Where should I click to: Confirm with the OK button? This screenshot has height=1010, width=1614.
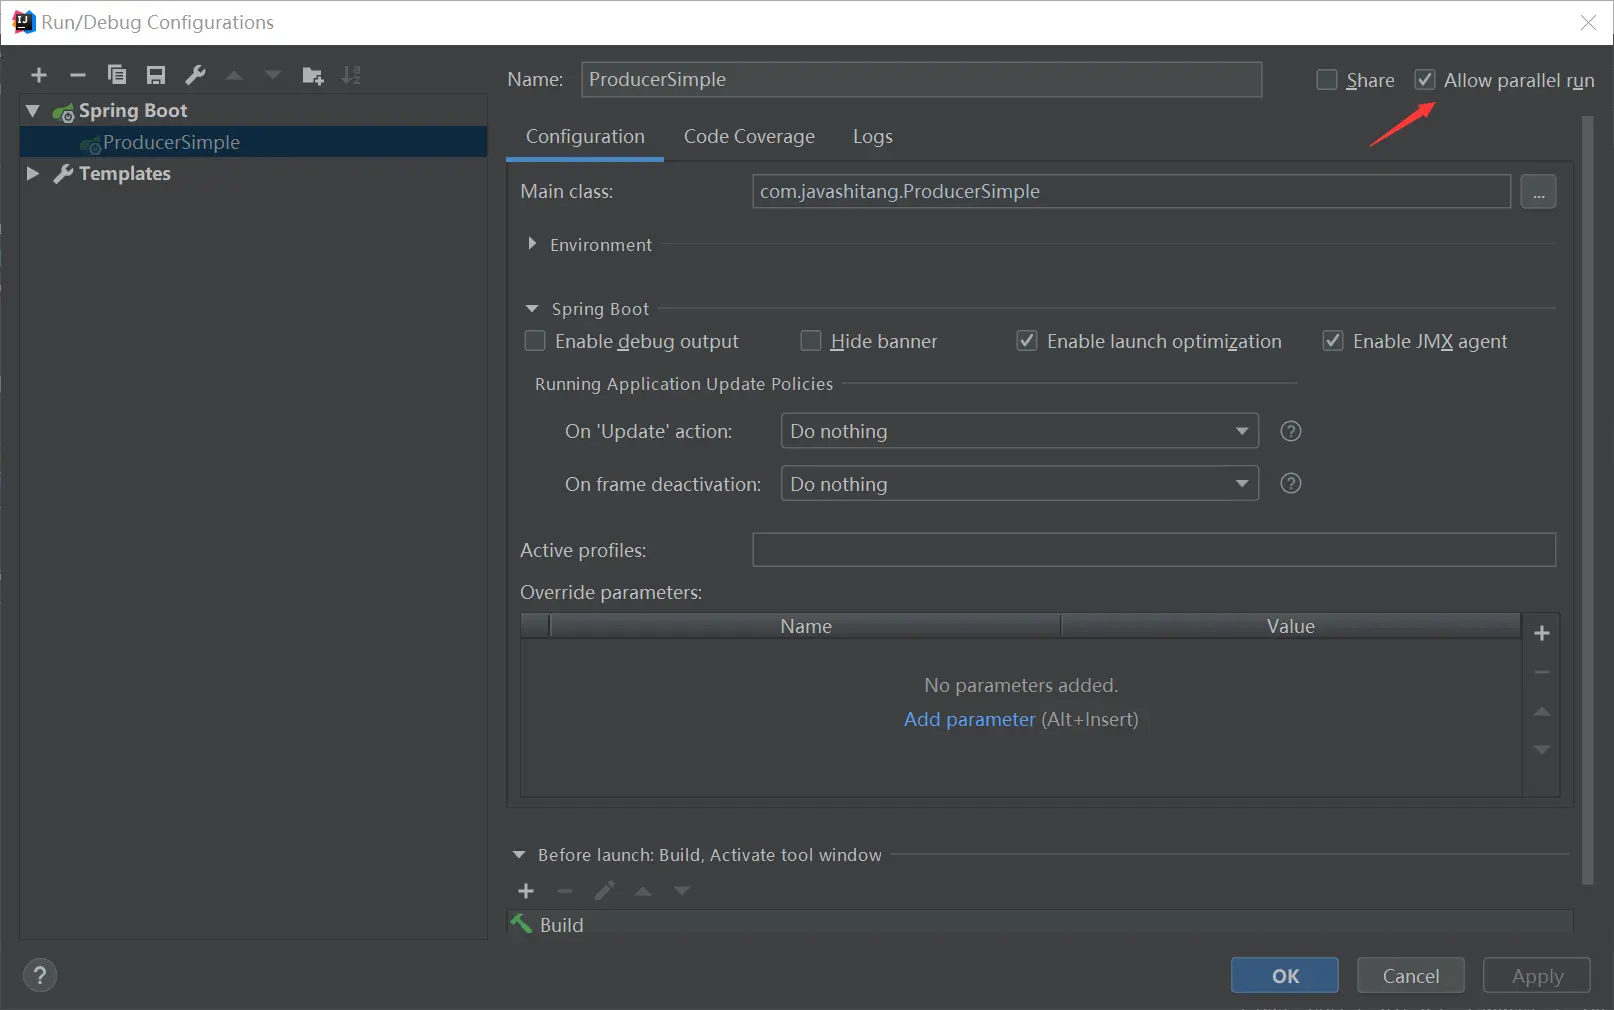pos(1285,975)
